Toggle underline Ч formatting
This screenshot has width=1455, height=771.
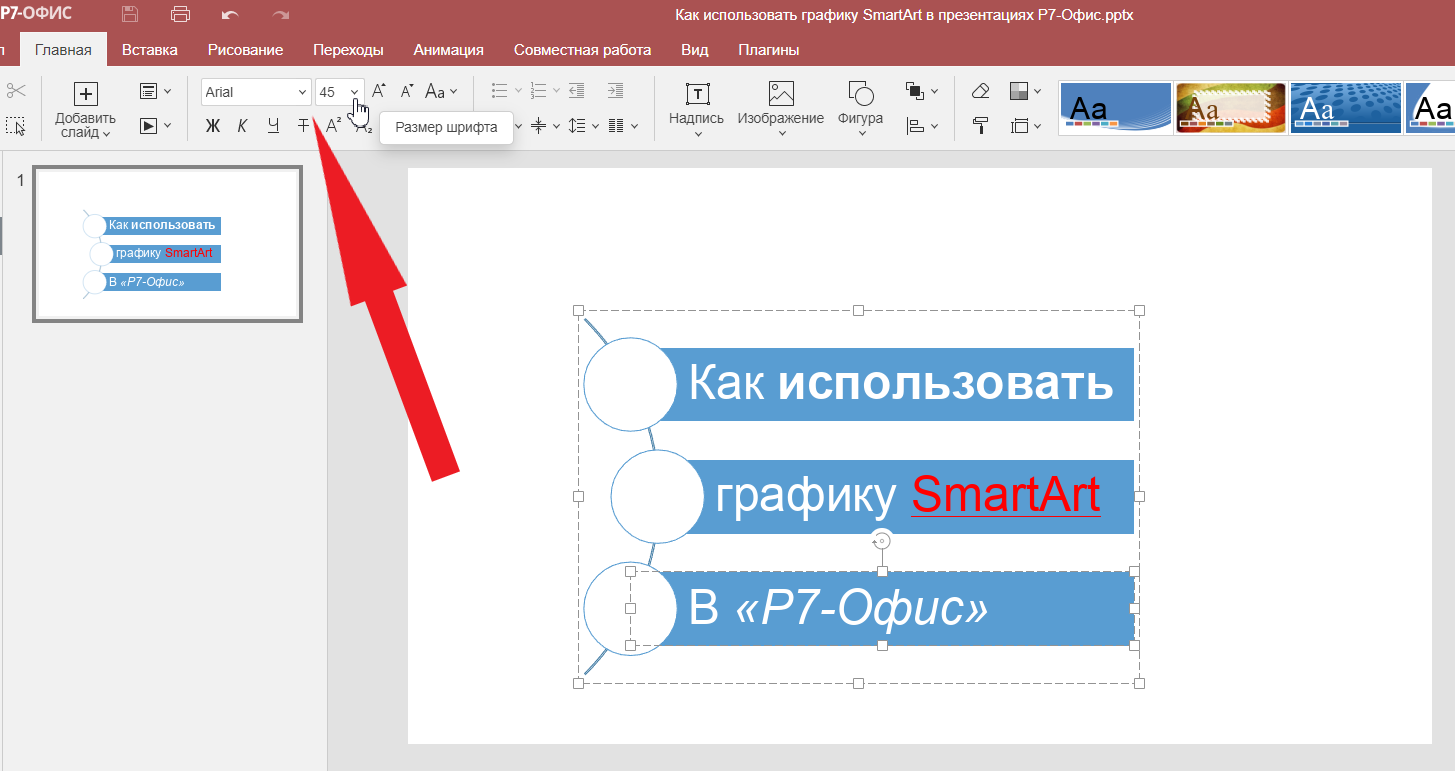click(273, 126)
